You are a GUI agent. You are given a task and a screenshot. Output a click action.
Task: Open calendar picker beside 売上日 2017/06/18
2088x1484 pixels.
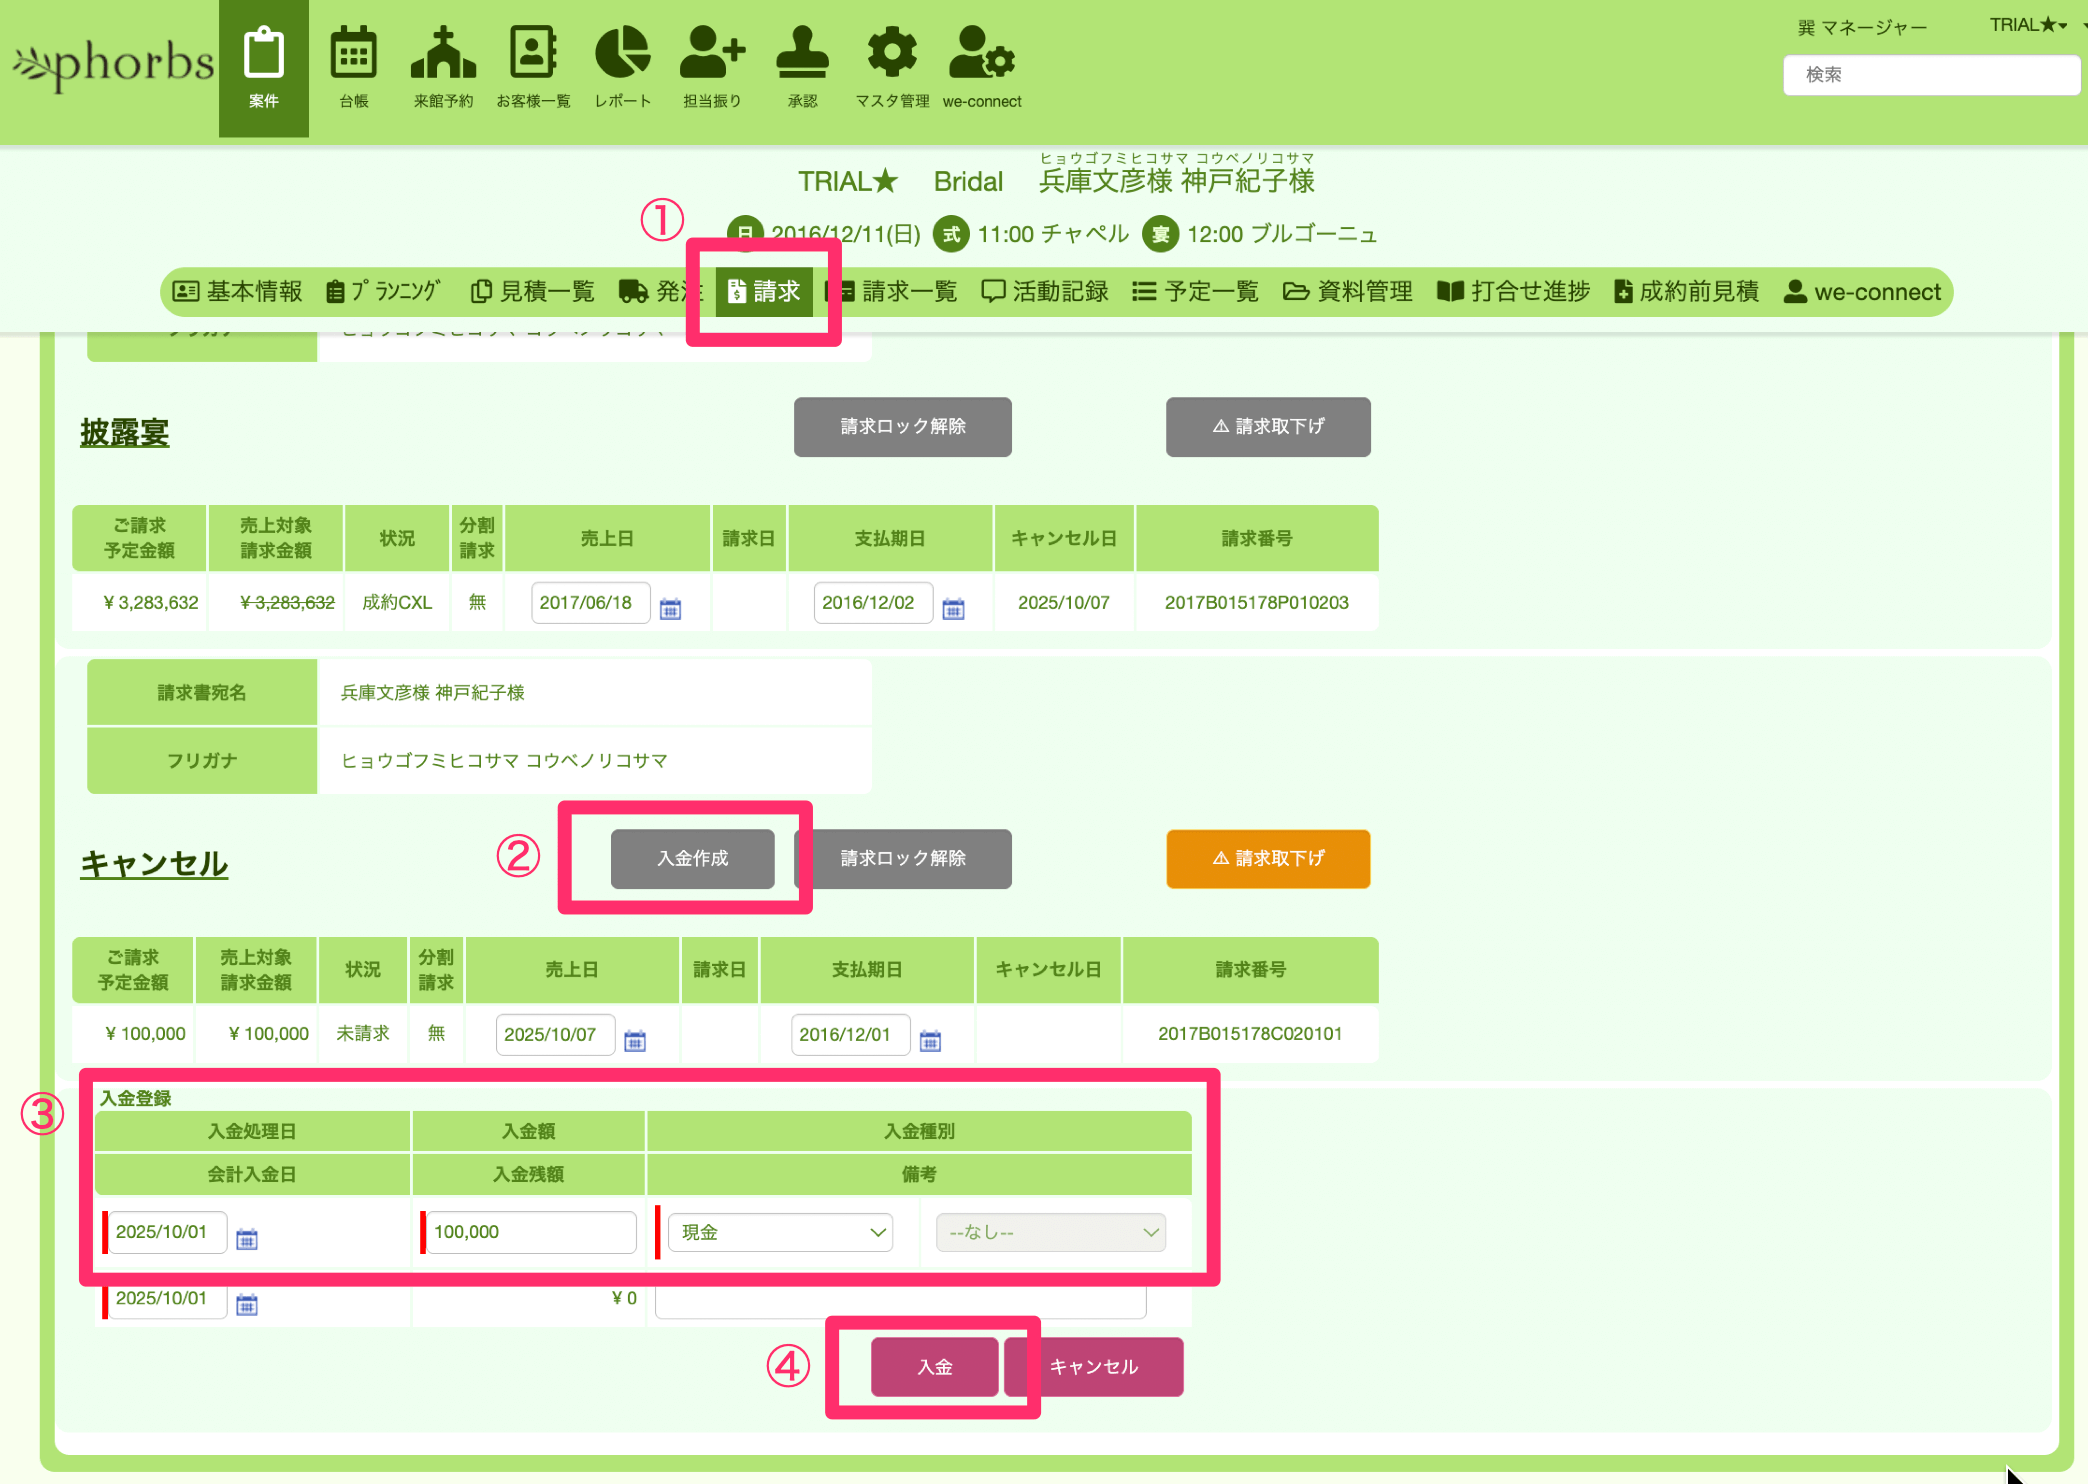pyautogui.click(x=670, y=608)
